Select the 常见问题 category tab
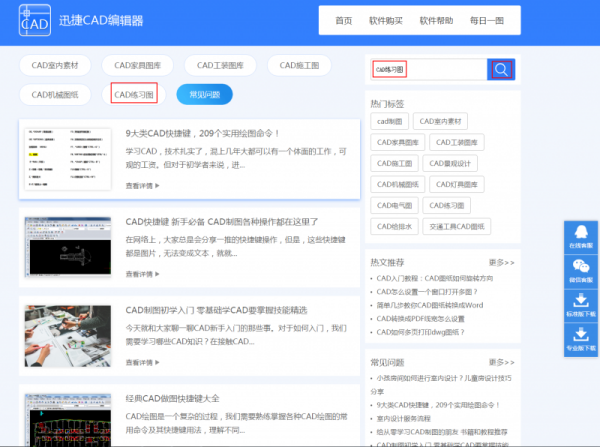Screen dimensions: 600x447 click(205, 95)
